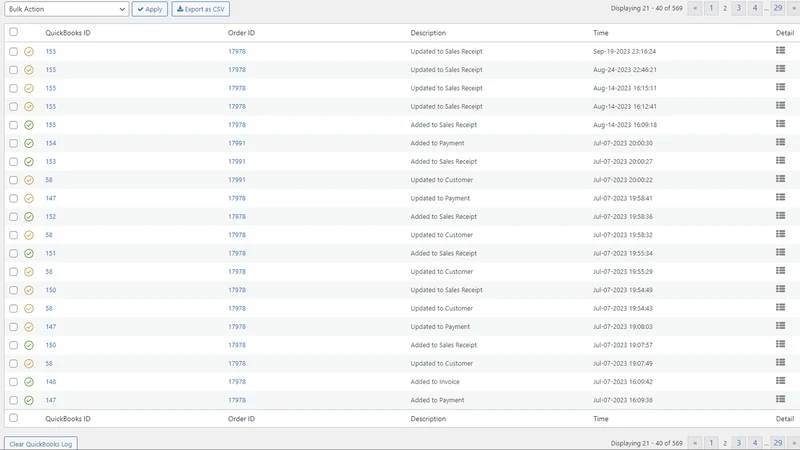This screenshot has width=800, height=450.
Task: Show detail of Jul-07-2023 19:54:43 entry
Action: [780, 307]
